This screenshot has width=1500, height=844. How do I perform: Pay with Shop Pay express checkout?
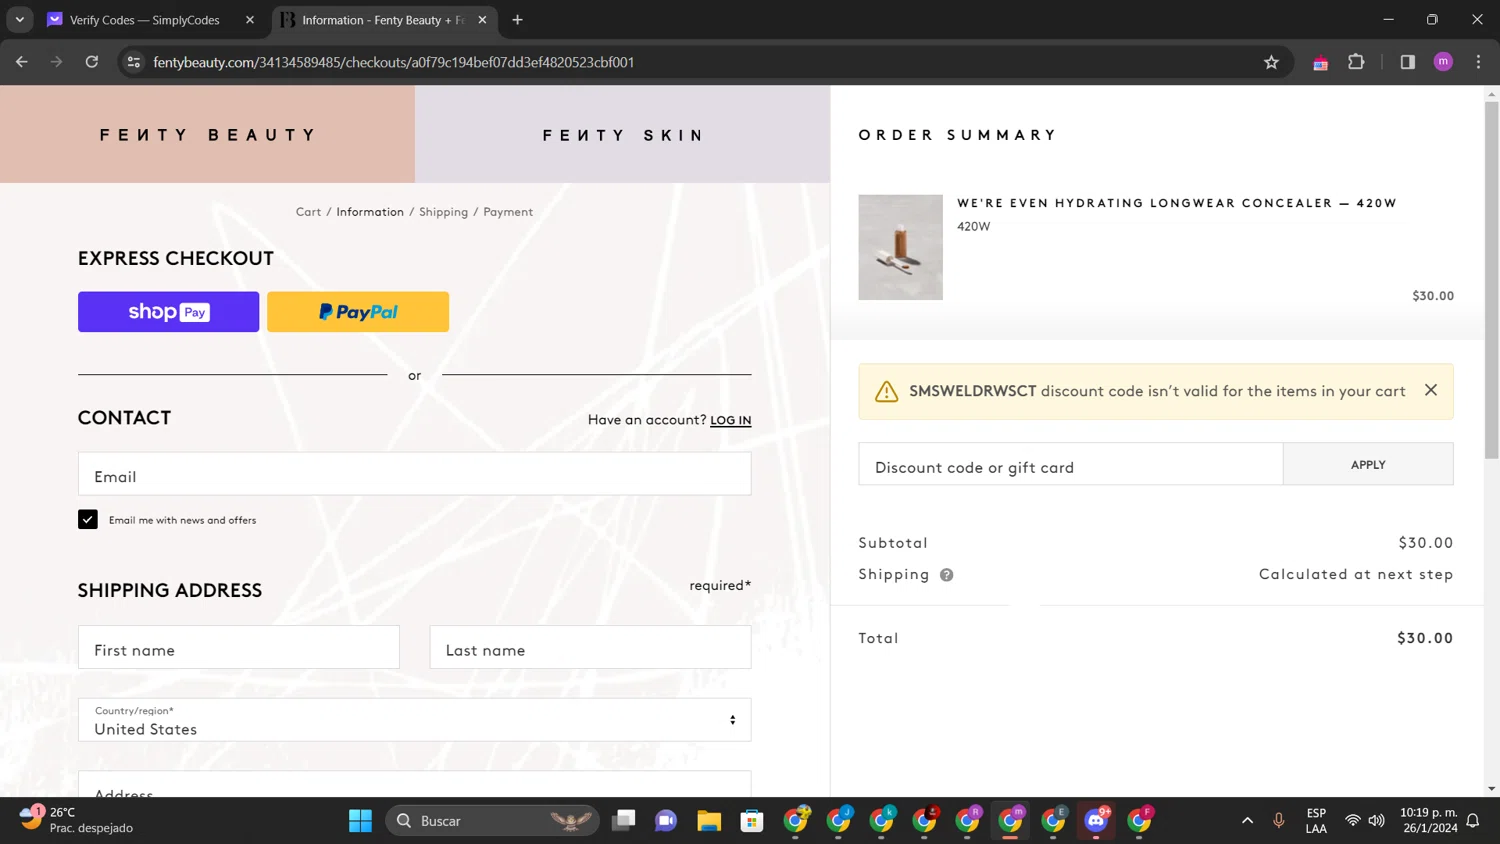tap(168, 312)
